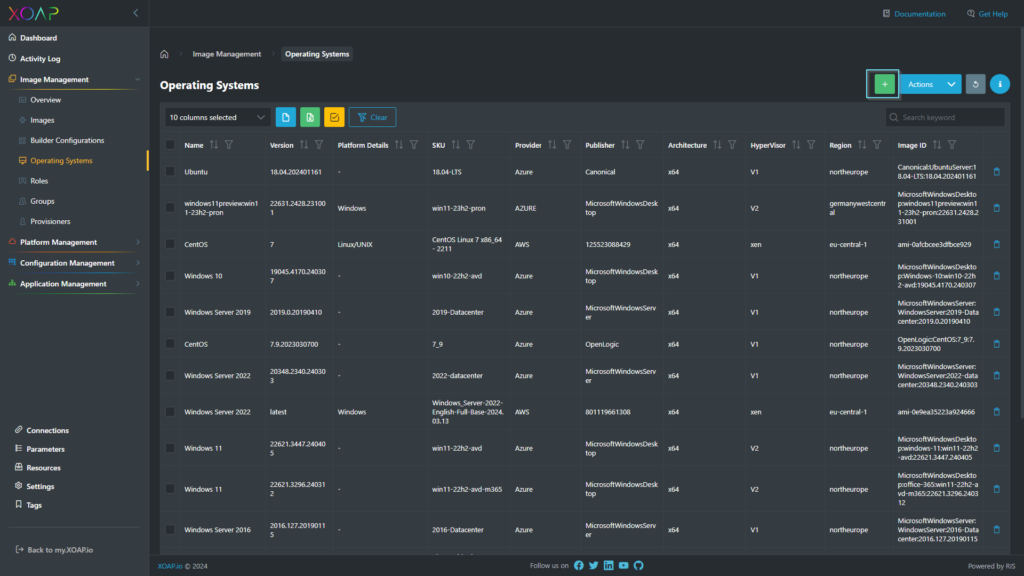This screenshot has height=576, width=1024.
Task: Click the green export spreadsheet icon
Action: [310, 118]
